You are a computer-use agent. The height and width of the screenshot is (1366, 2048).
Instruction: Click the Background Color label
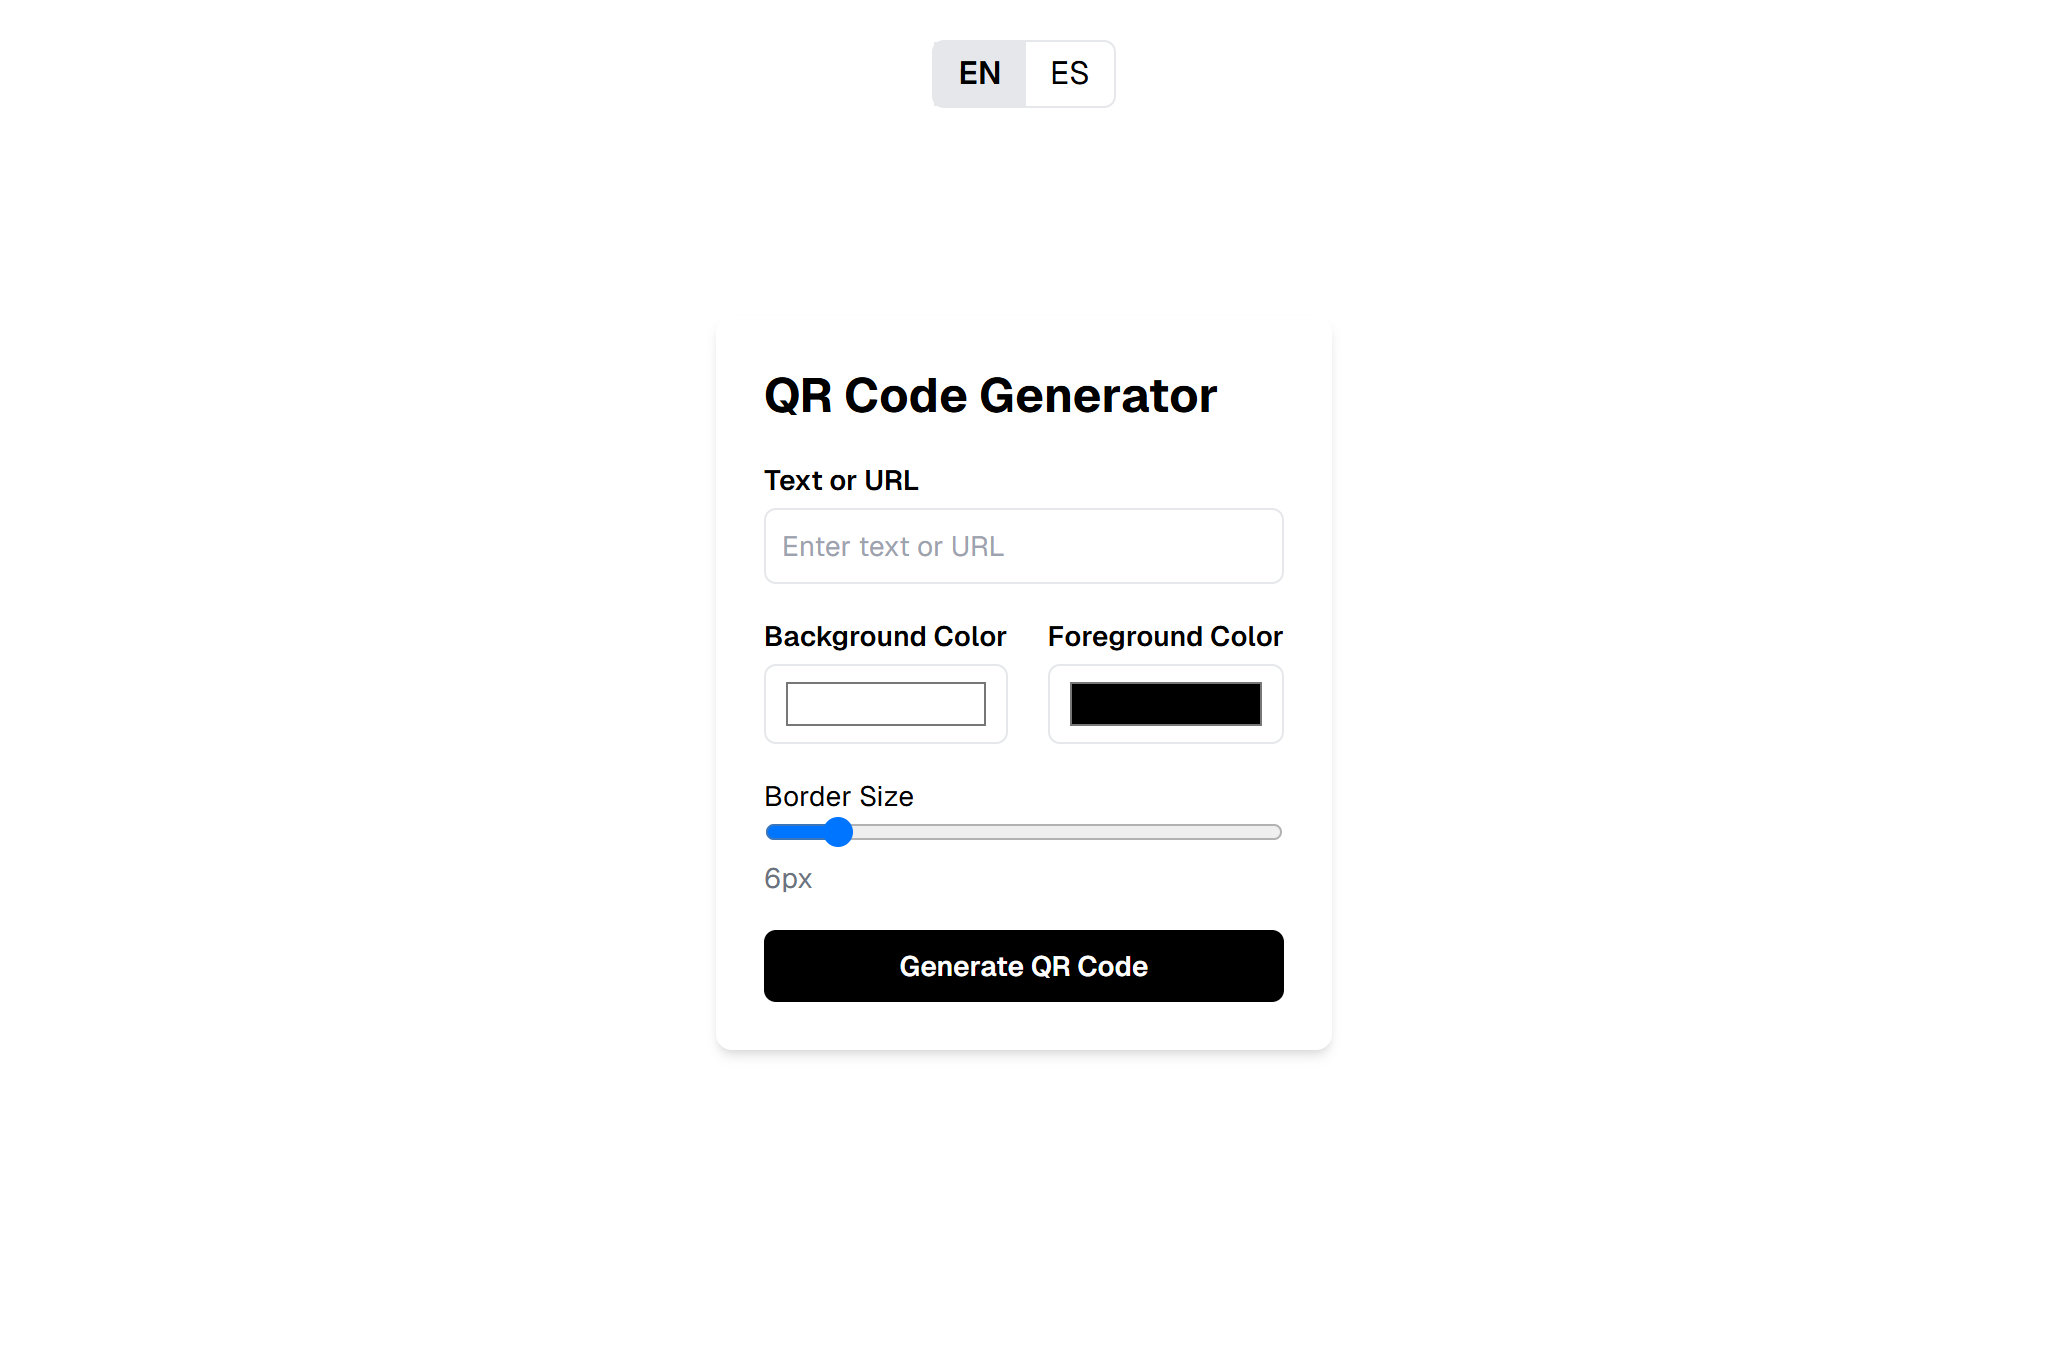tap(885, 636)
